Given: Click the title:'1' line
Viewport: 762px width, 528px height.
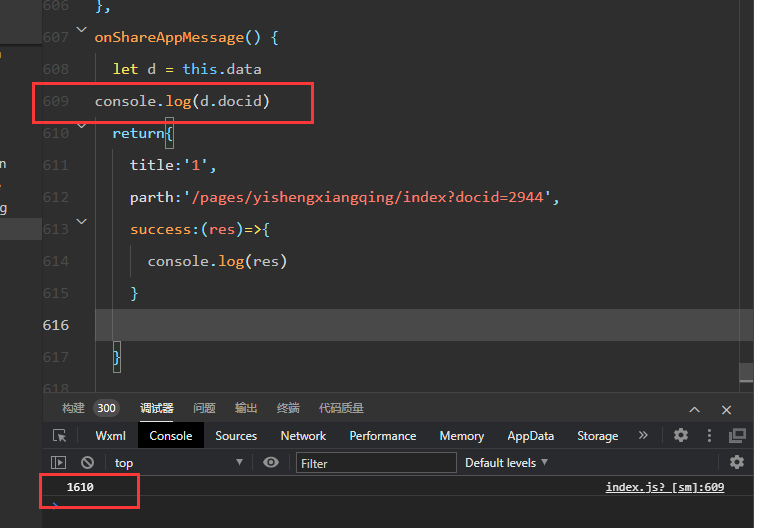Looking at the screenshot, I should 173,165.
